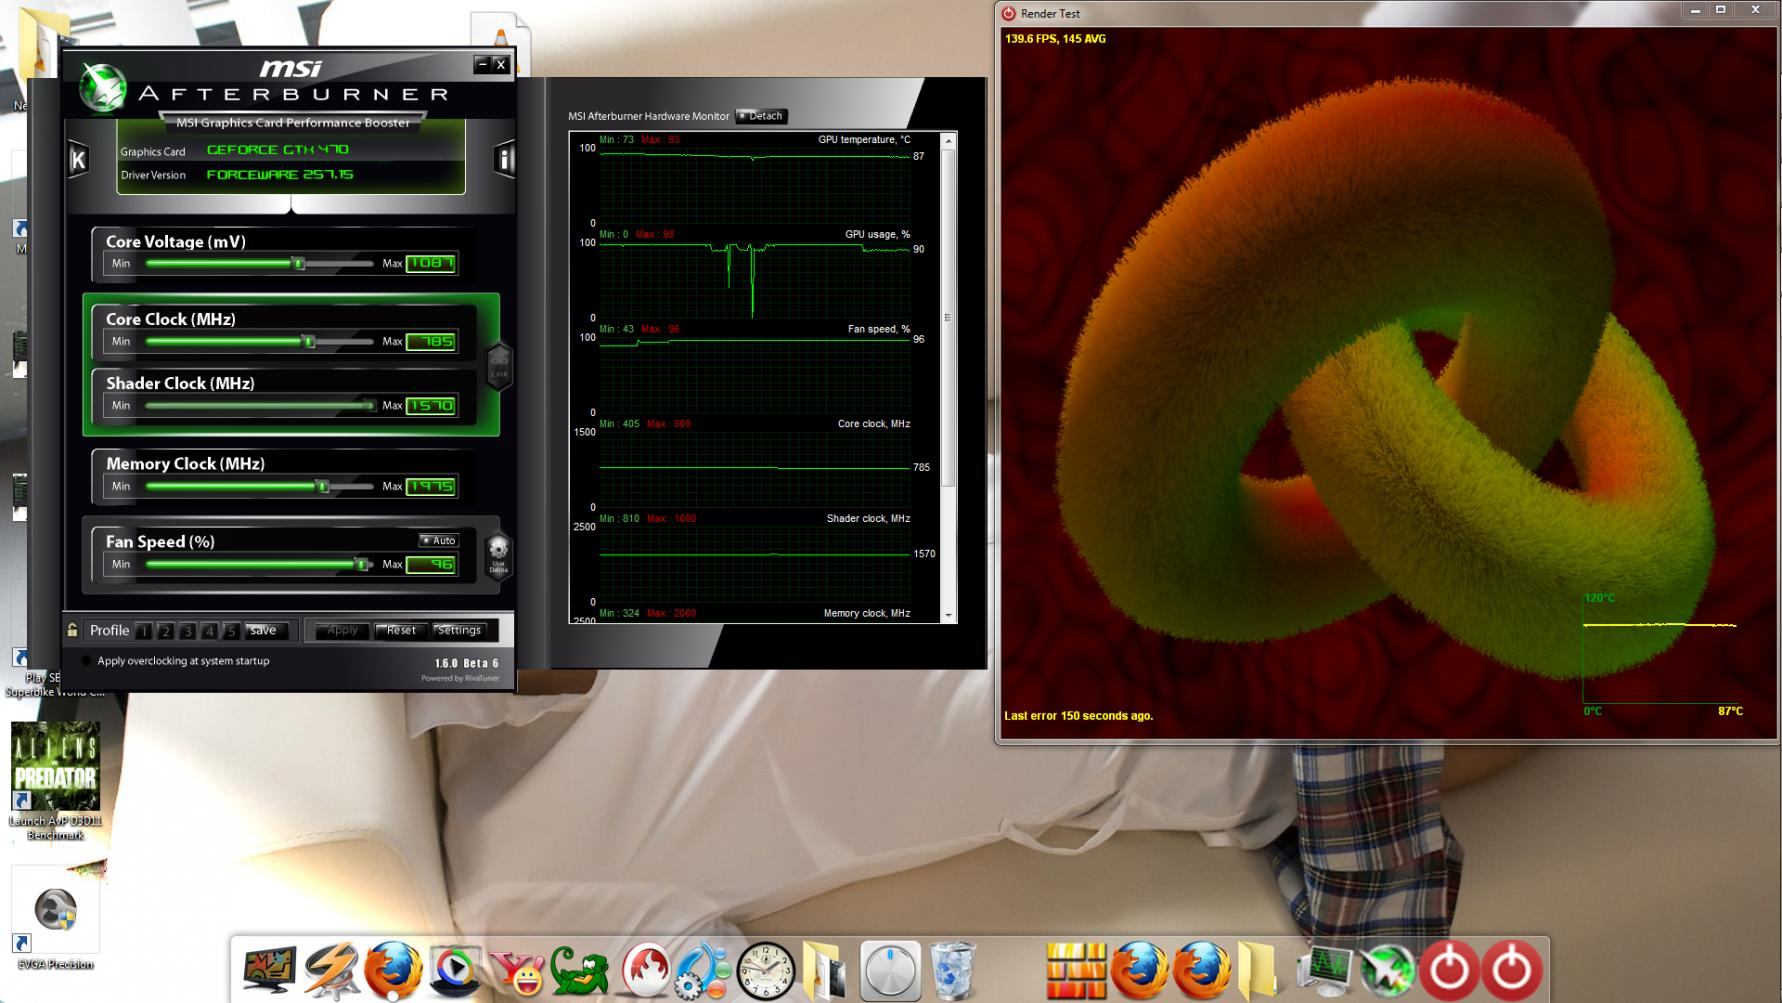Click the Fan Speed slider handle
The height and width of the screenshot is (1003, 1782).
[x=362, y=564]
